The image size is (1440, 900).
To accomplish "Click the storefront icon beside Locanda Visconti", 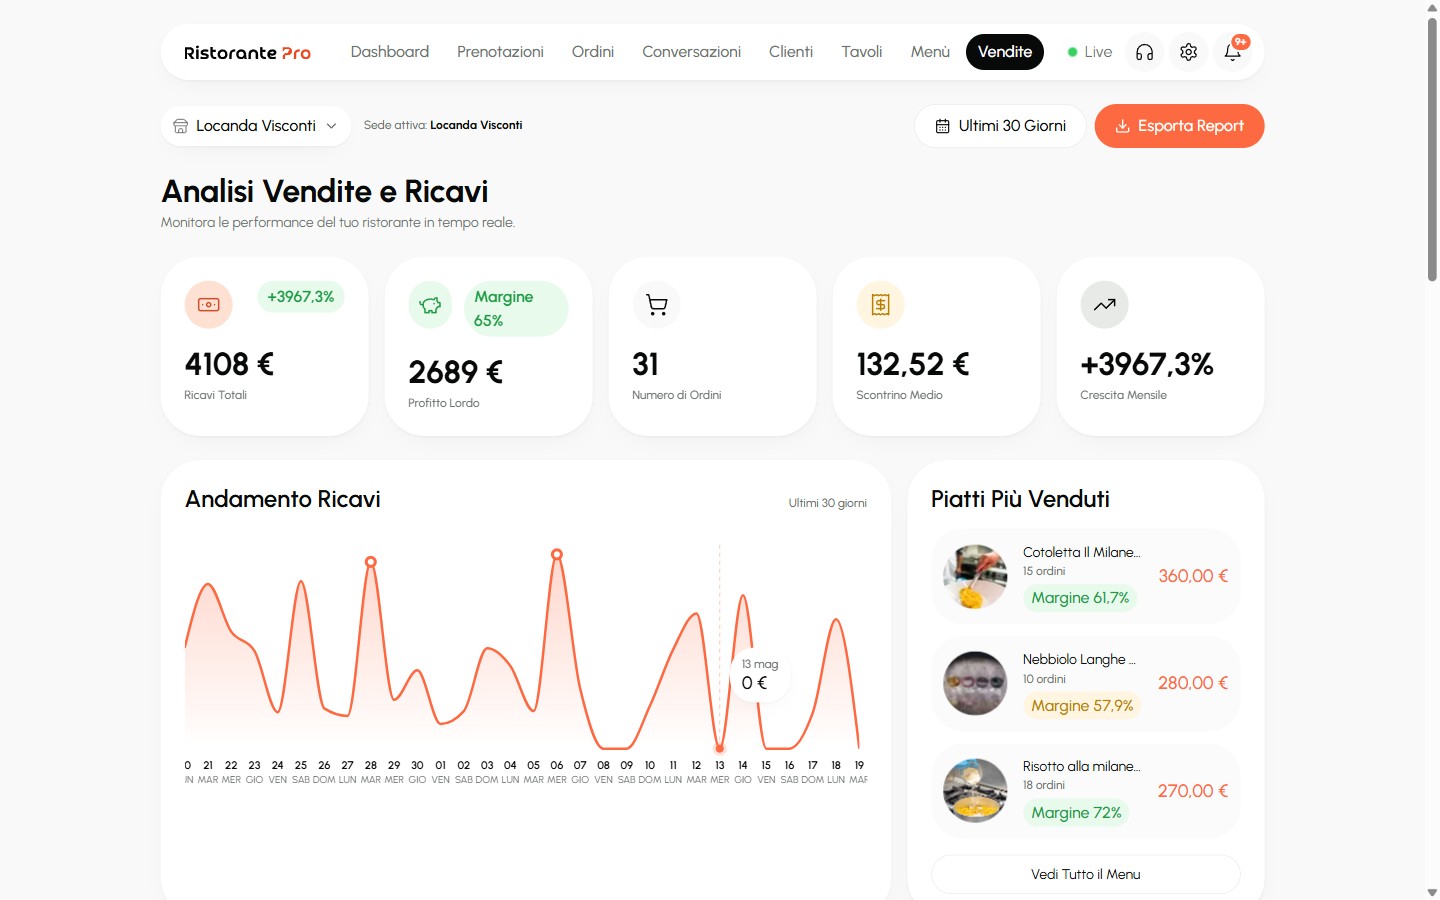I will (181, 126).
